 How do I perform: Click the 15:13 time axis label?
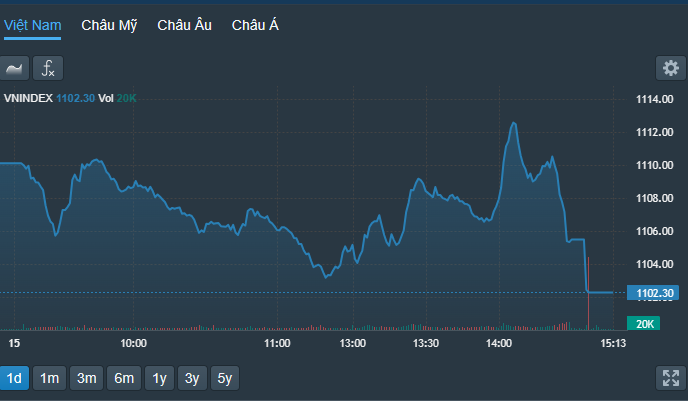tap(611, 343)
